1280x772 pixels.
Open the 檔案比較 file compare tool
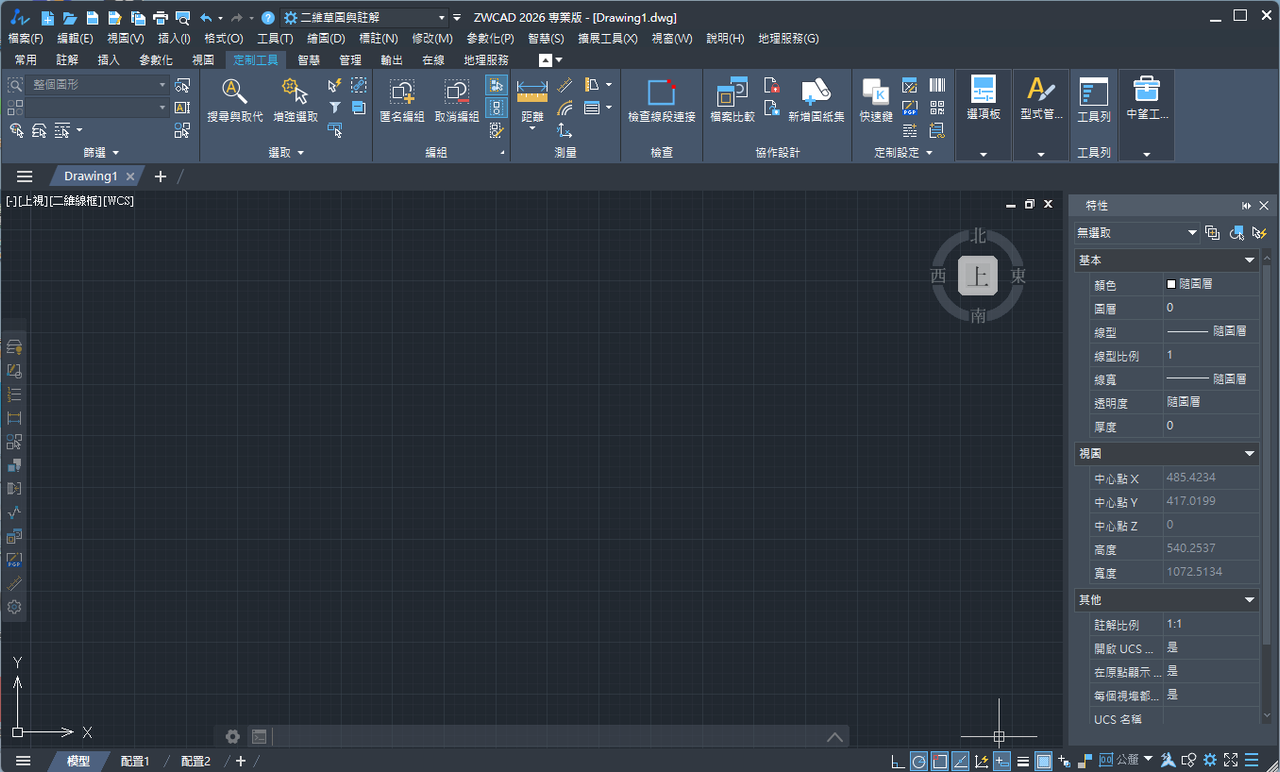tap(733, 100)
